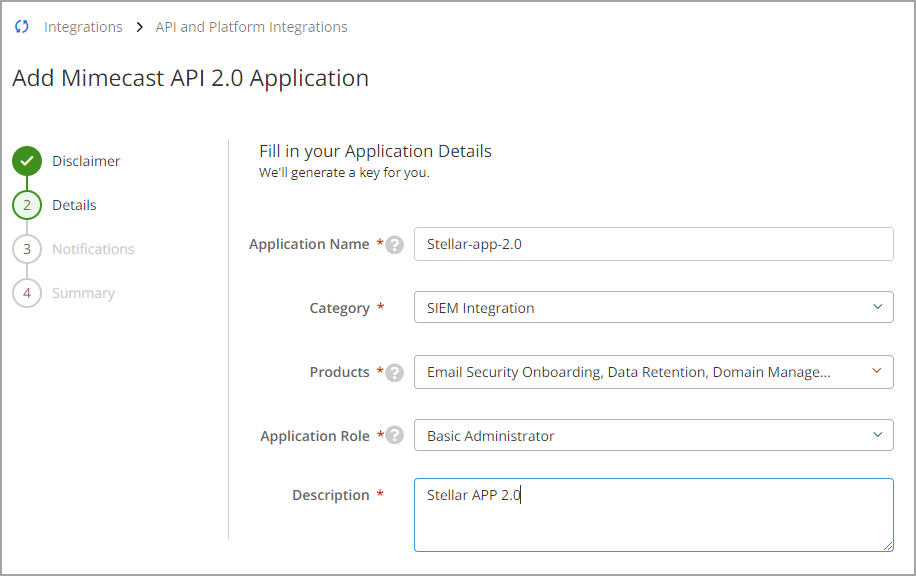This screenshot has width=916, height=576.
Task: Select the Notifications step label
Action: pyautogui.click(x=93, y=249)
